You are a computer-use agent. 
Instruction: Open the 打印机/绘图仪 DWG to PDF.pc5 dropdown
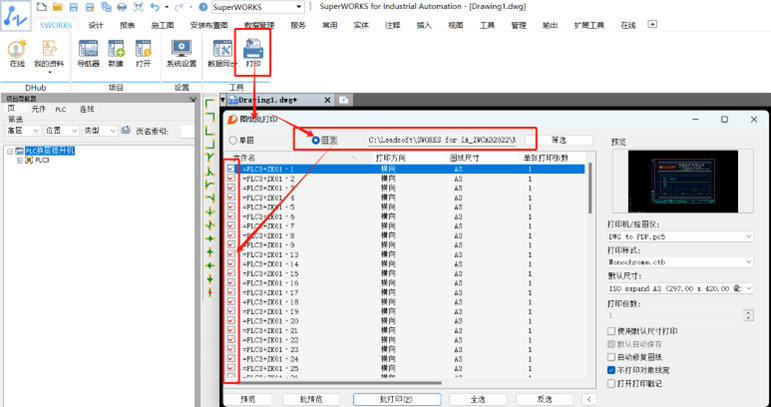[x=681, y=236]
